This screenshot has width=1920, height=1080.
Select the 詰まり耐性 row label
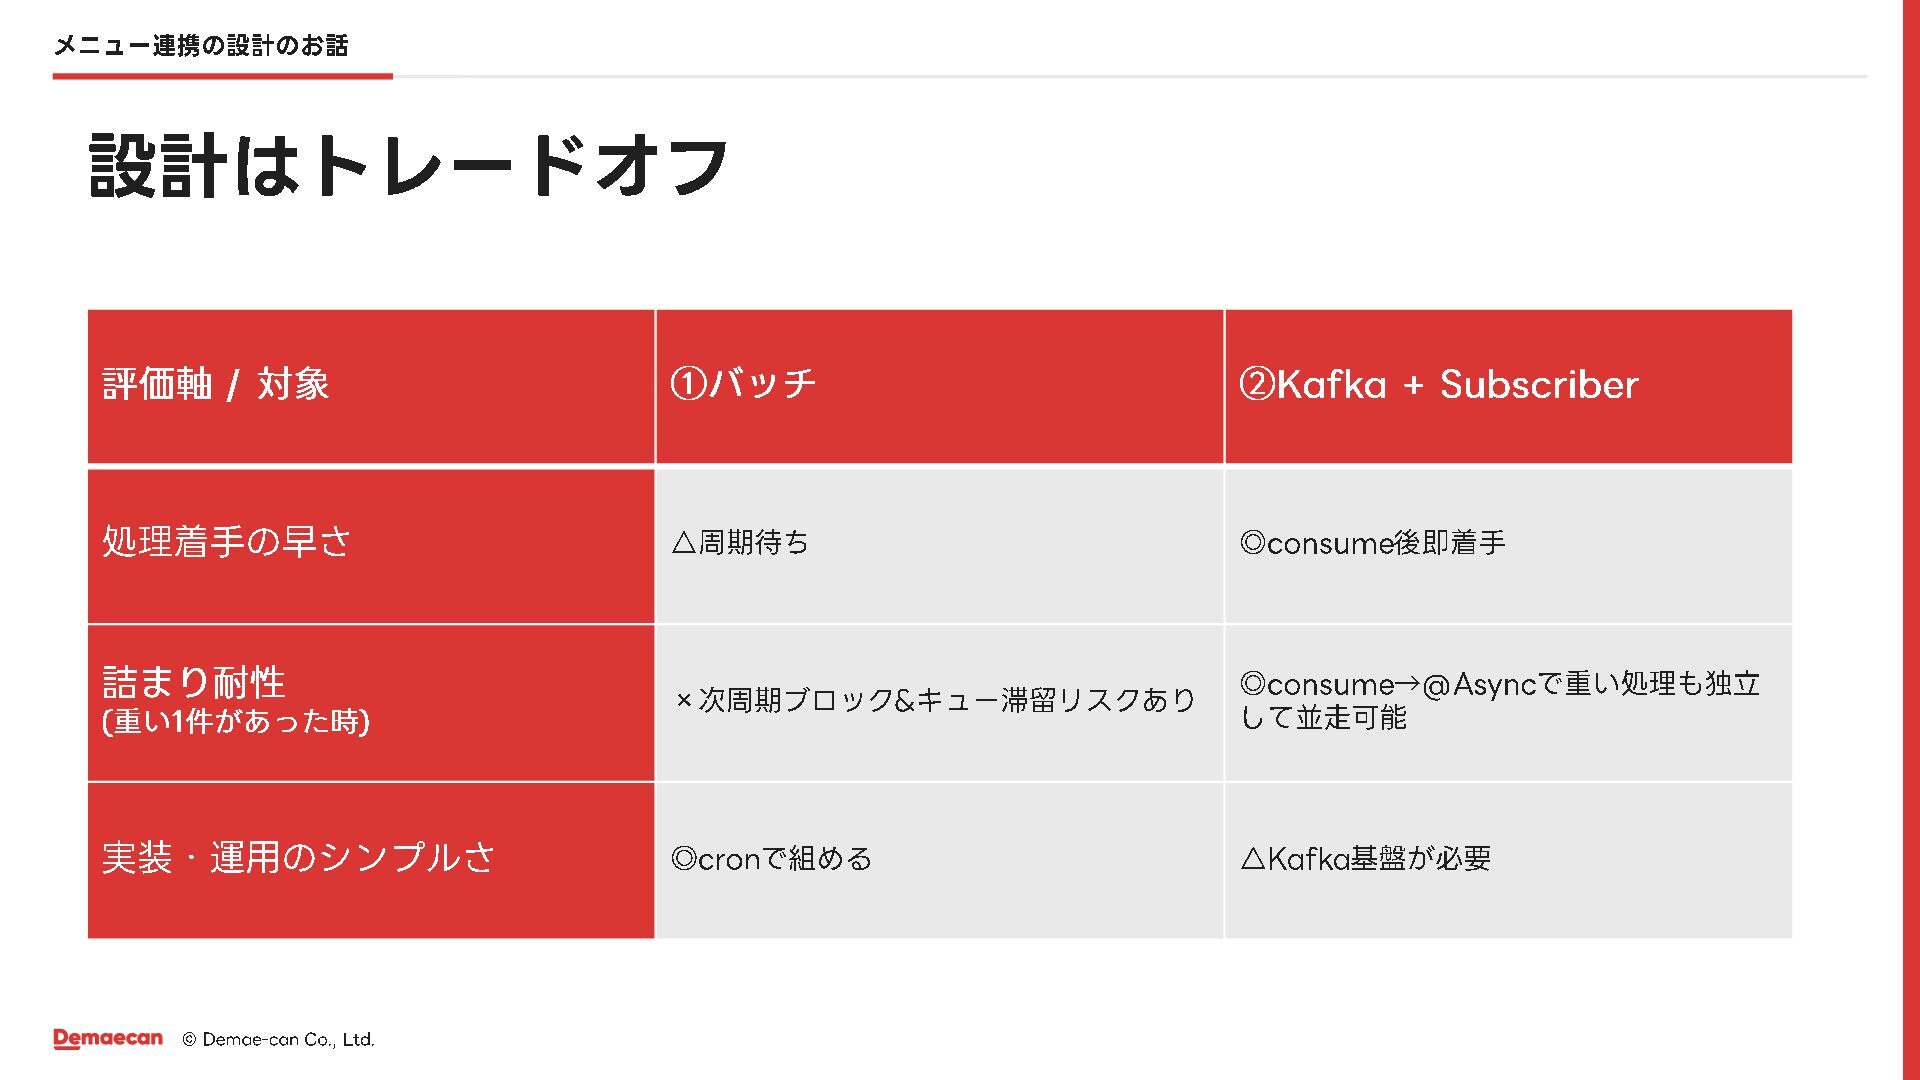click(194, 682)
